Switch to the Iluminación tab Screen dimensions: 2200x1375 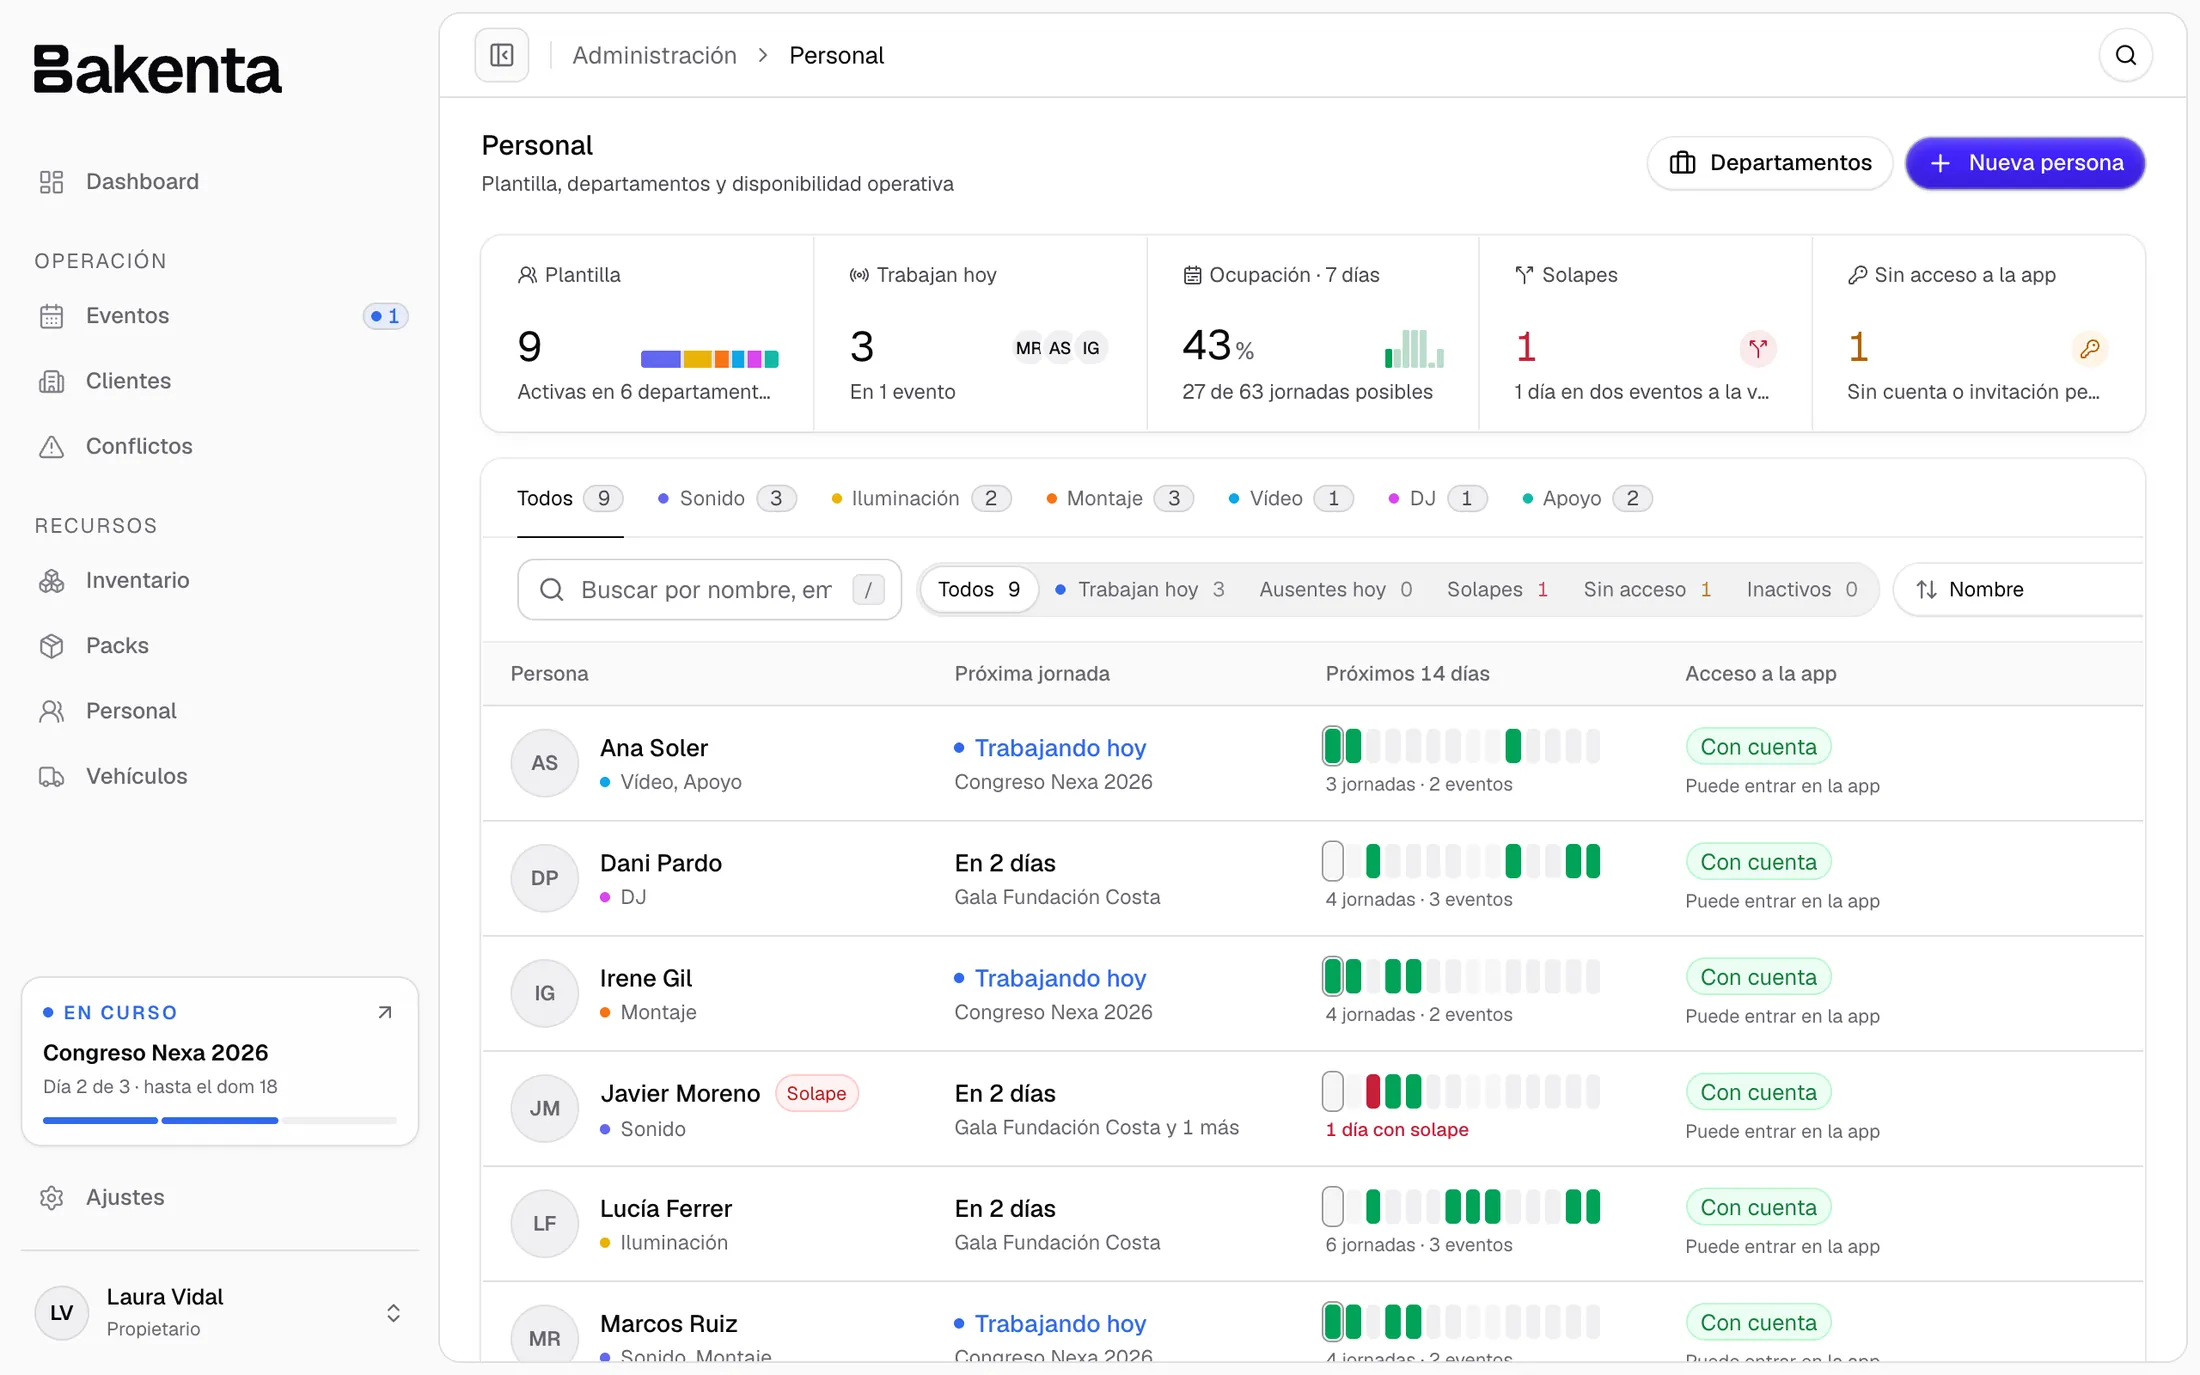point(921,498)
